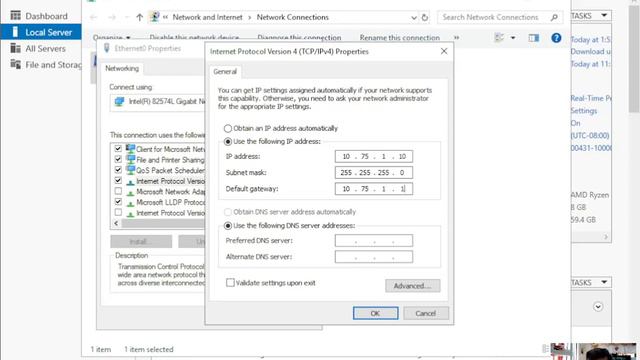Click Intel 82574L Gigabit adapter icon
Image resolution: width=640 pixels, height=360 pixels.
[x=119, y=102]
